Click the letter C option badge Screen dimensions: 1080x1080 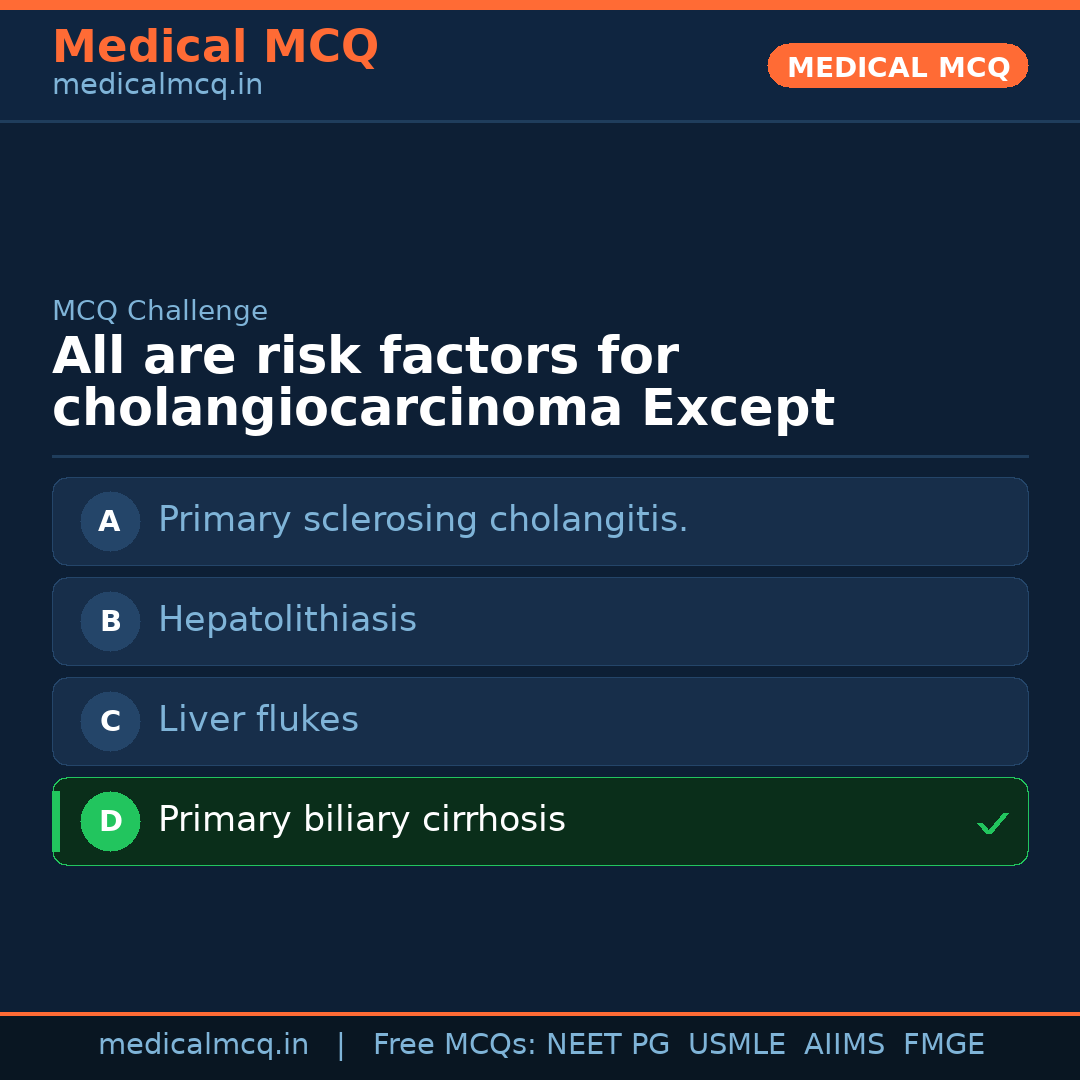(110, 721)
